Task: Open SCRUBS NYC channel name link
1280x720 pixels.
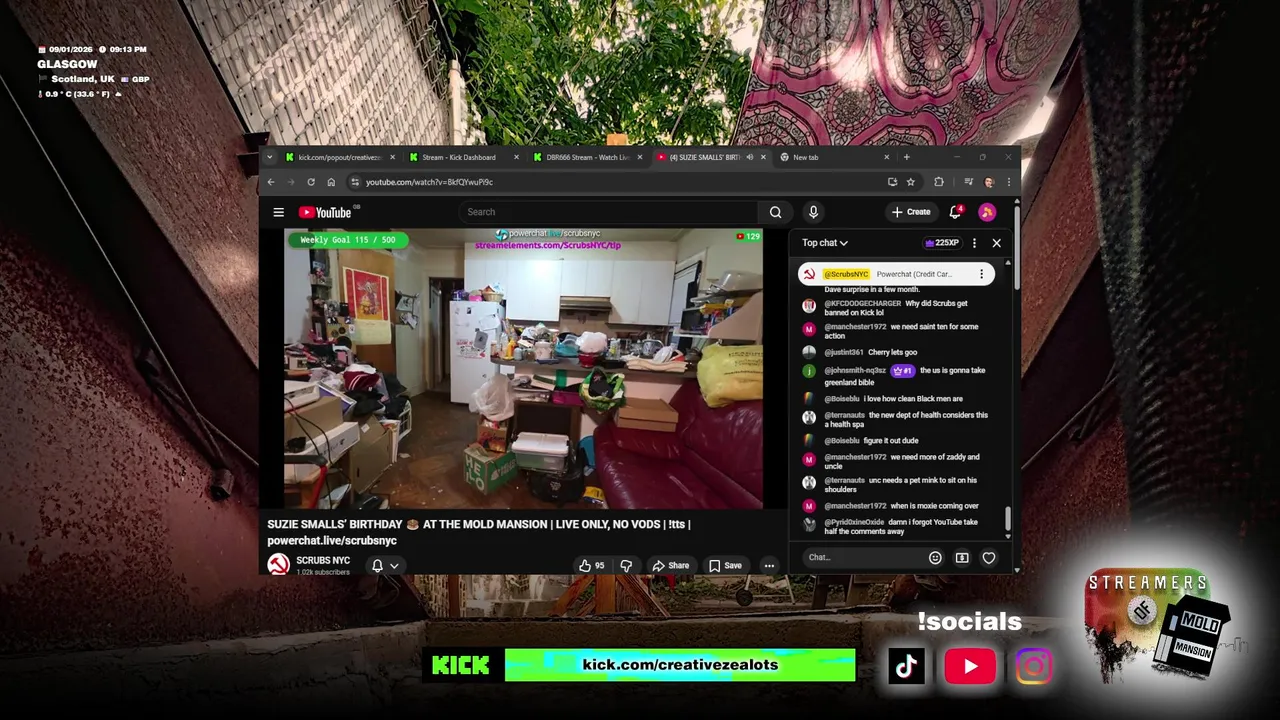Action: coord(323,561)
